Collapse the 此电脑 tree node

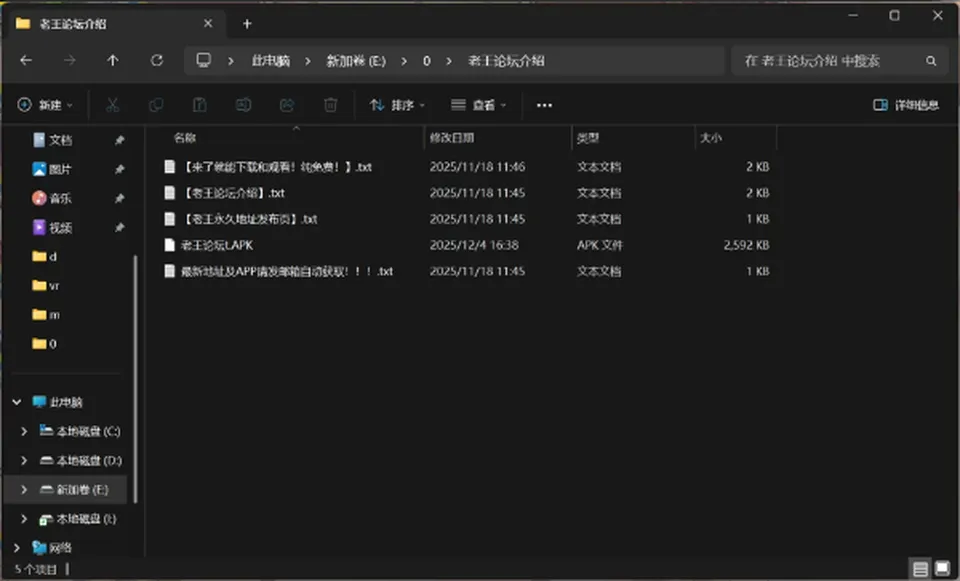click(17, 402)
